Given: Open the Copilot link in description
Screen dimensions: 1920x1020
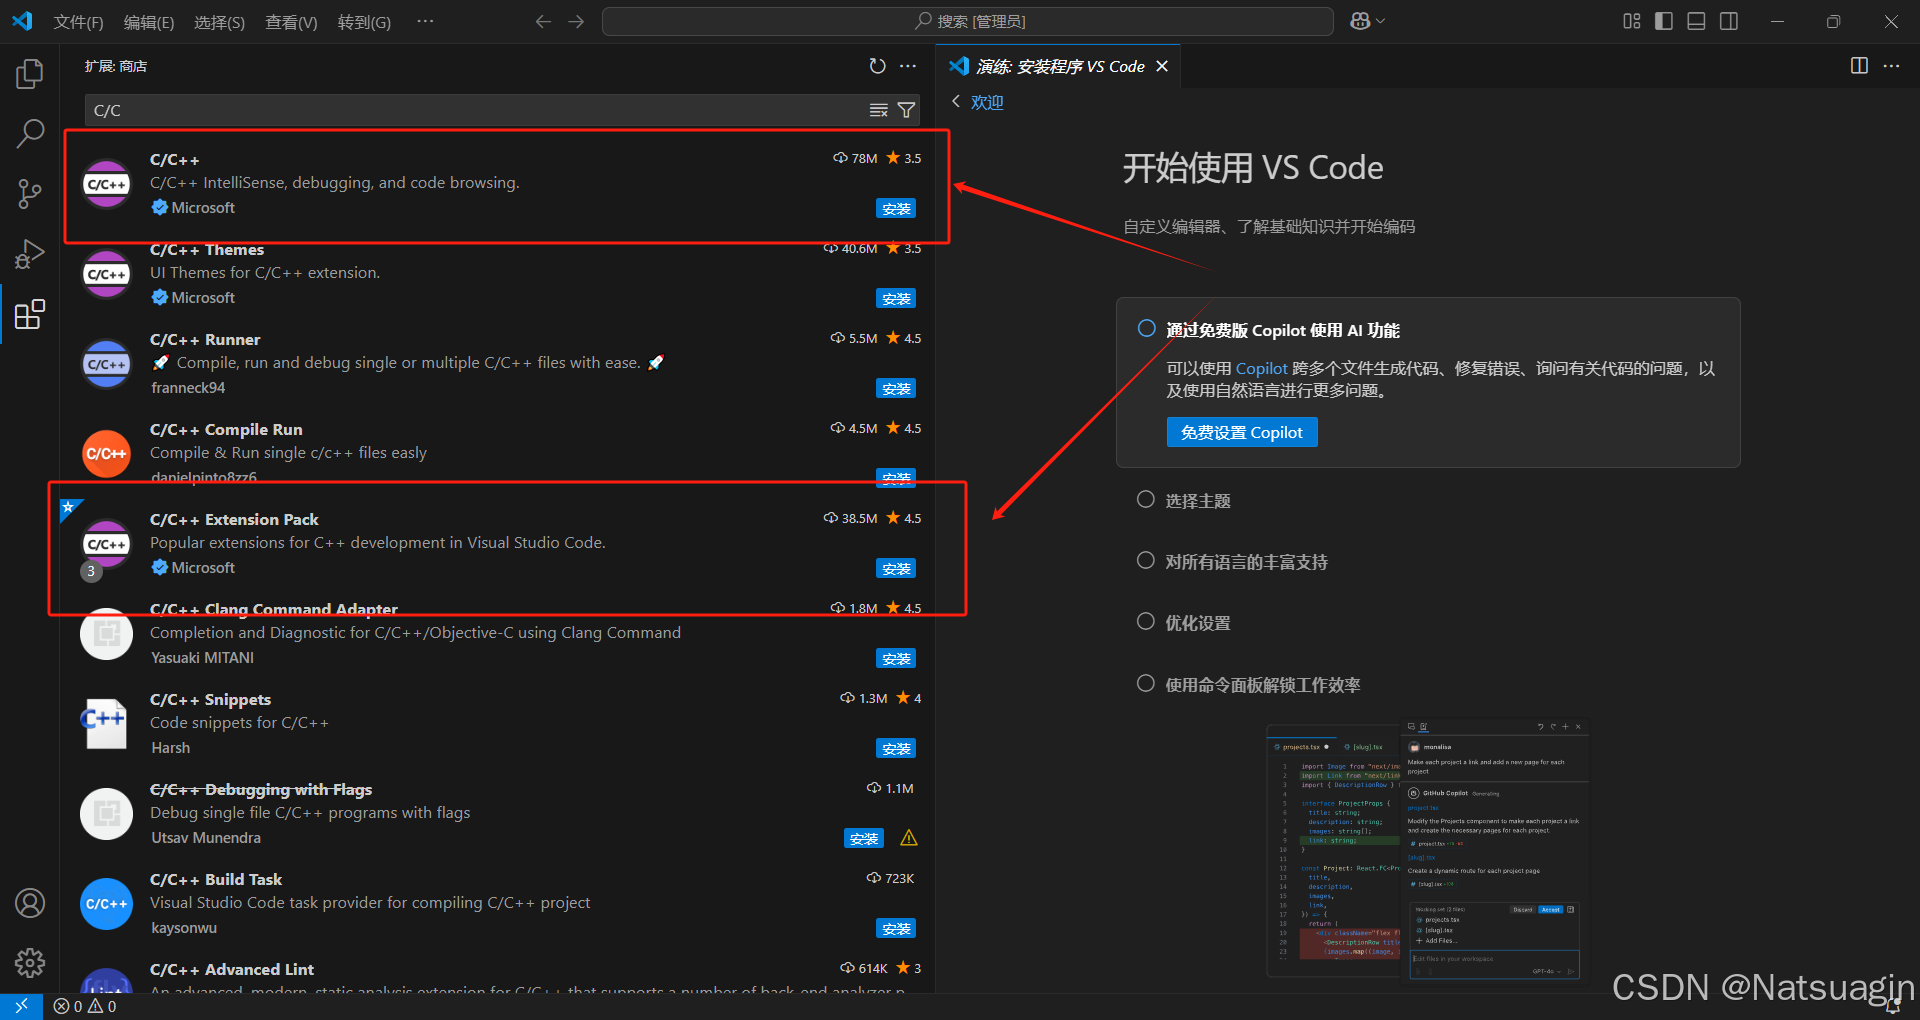Looking at the screenshot, I should pyautogui.click(x=1261, y=368).
